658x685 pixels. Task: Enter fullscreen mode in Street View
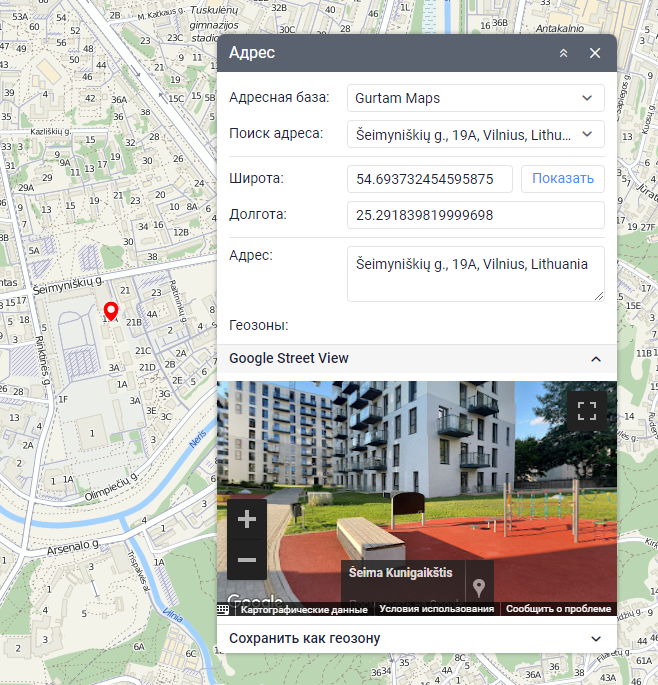(587, 410)
